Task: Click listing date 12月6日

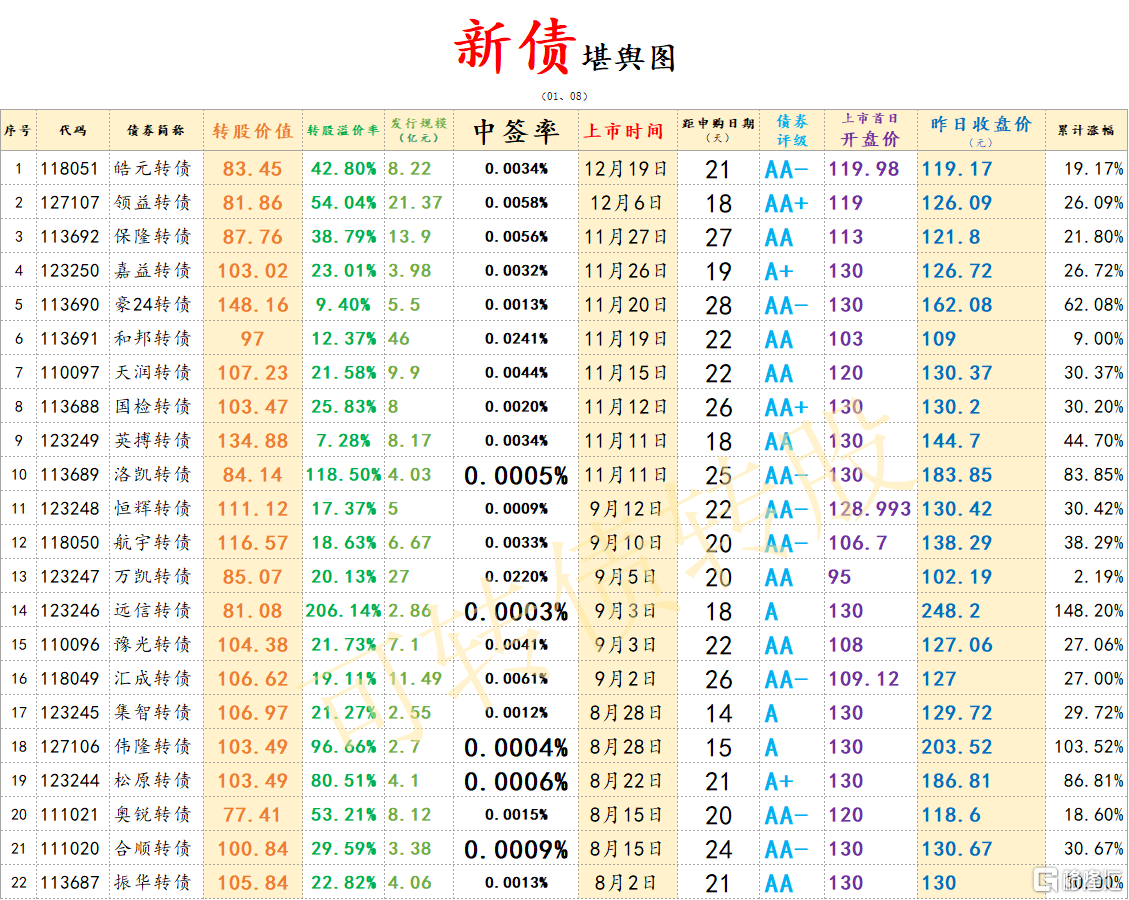Action: [x=625, y=202]
